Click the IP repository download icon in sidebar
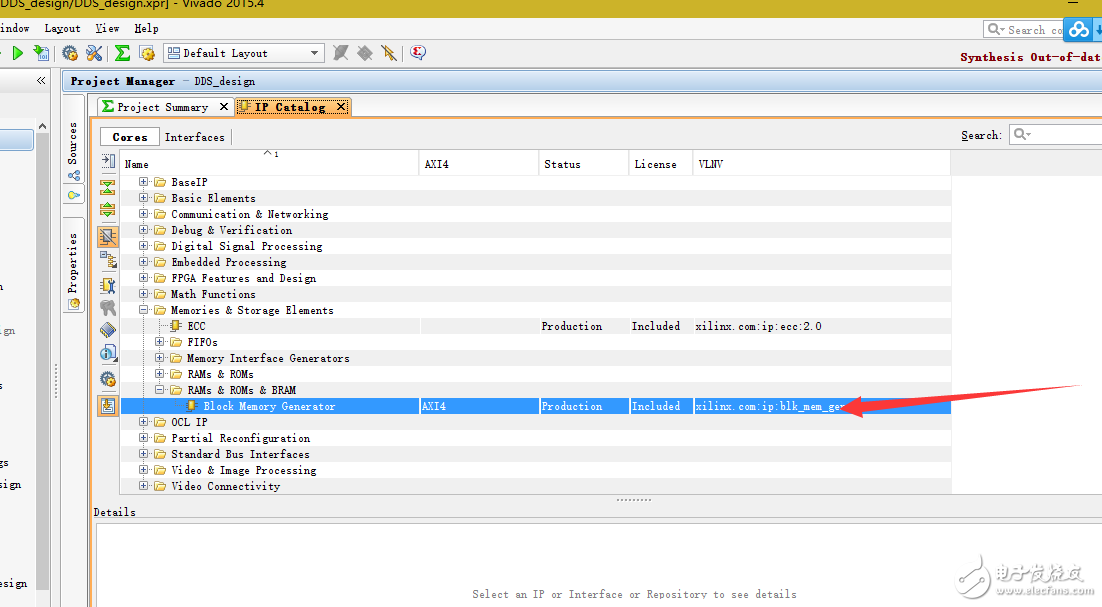Image resolution: width=1102 pixels, height=607 pixels. pyautogui.click(x=107, y=404)
